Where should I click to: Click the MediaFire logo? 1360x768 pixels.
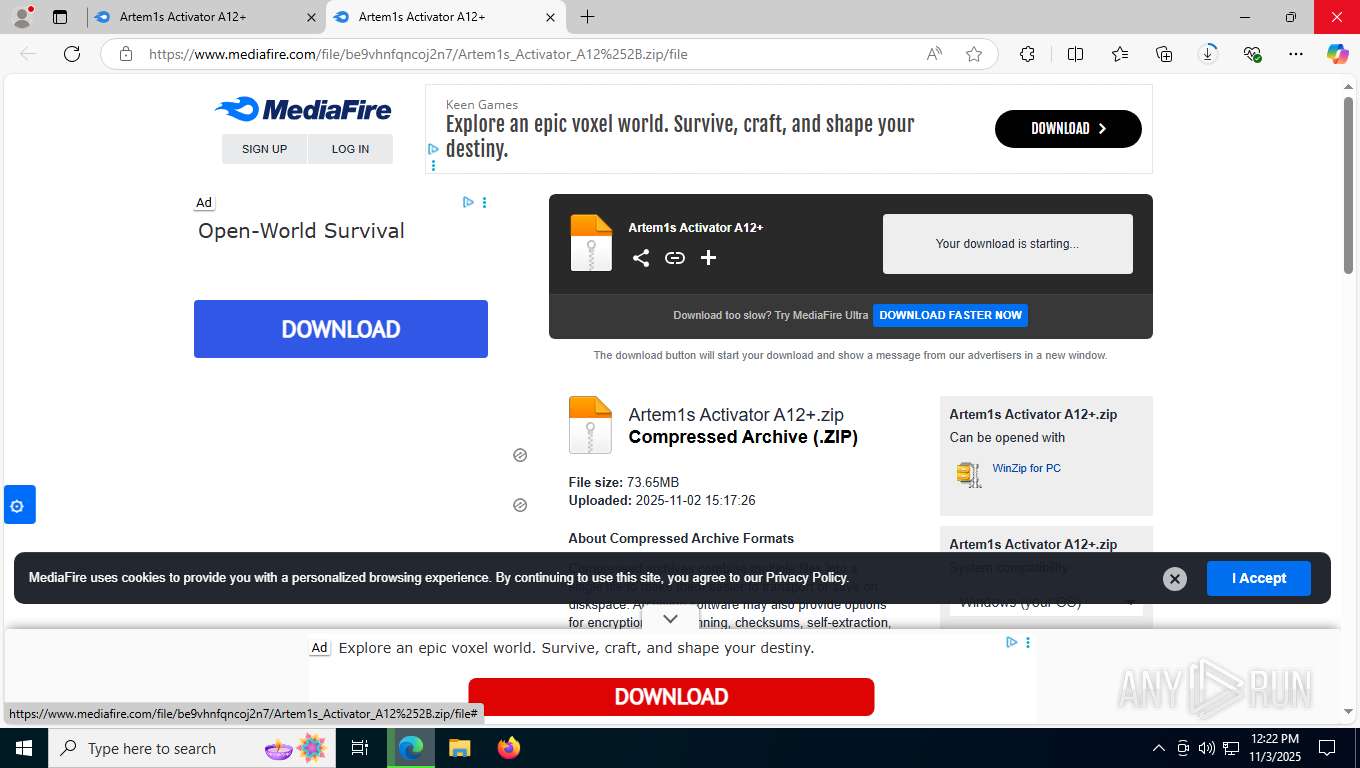click(303, 109)
